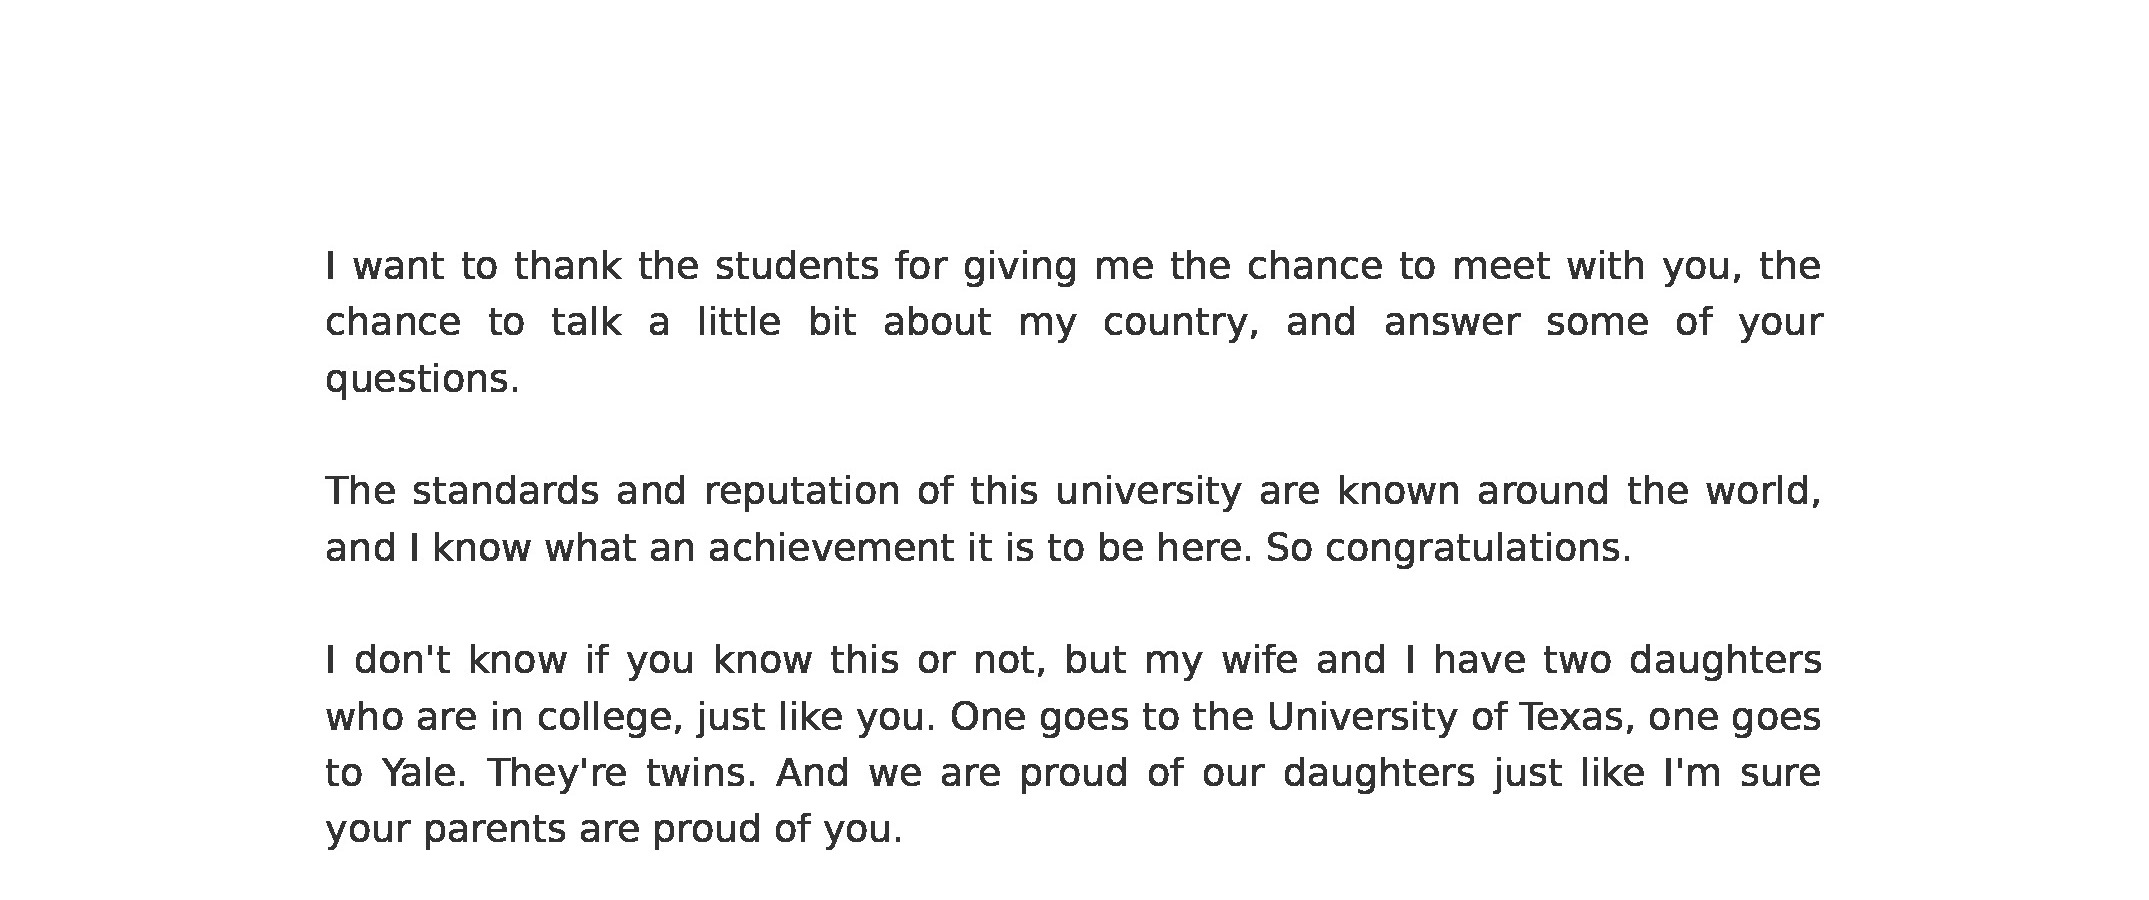This screenshot has width=2149, height=900.
Task: Click the word "little" in first paragraph
Action: (x=738, y=322)
